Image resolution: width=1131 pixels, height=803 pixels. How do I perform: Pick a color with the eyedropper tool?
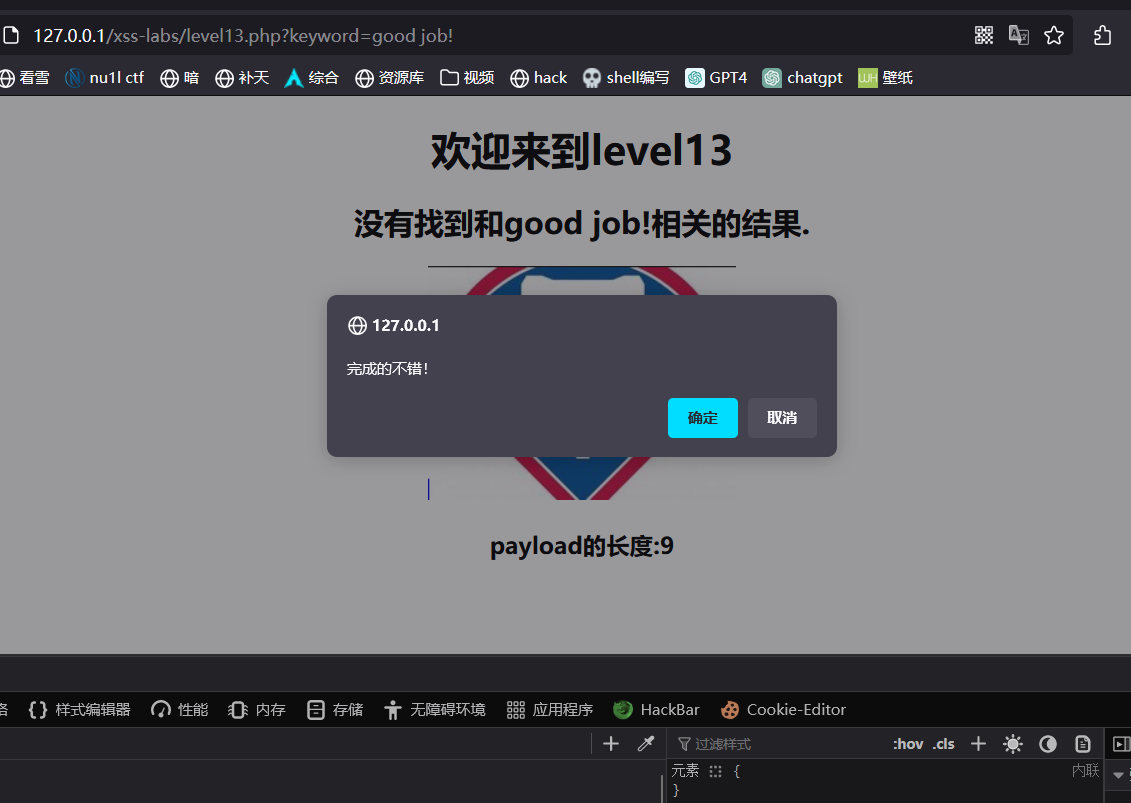point(646,743)
